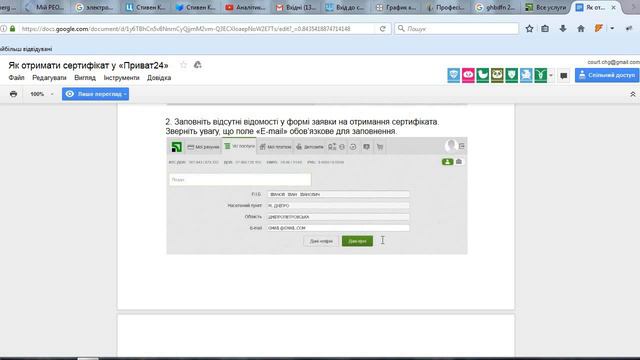Open the browser bookmarks library icon
The height and width of the screenshot is (360, 640).
(x=545, y=29)
